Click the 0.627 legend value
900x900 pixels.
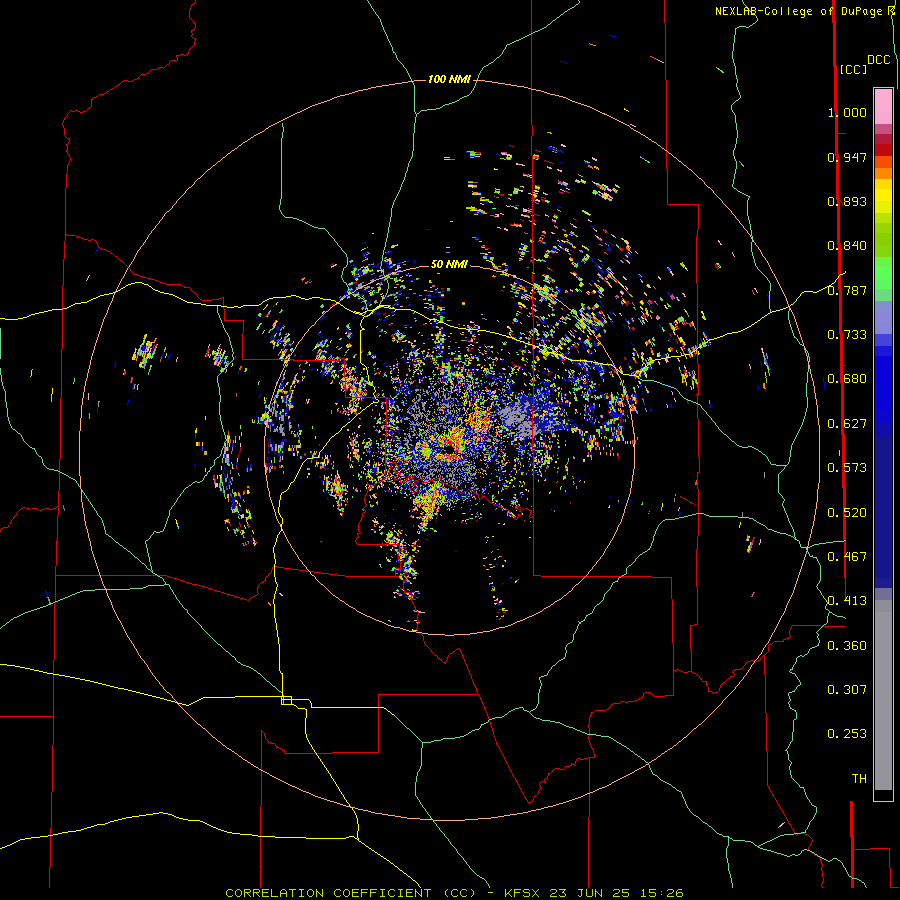point(847,424)
